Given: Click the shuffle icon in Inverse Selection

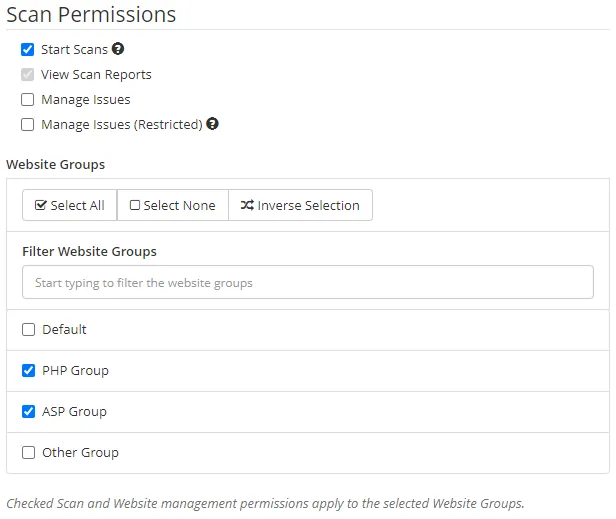Looking at the screenshot, I should tap(247, 206).
